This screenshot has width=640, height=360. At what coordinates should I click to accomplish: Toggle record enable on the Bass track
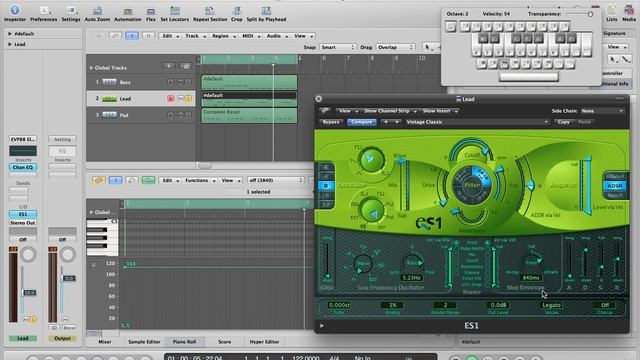point(171,82)
